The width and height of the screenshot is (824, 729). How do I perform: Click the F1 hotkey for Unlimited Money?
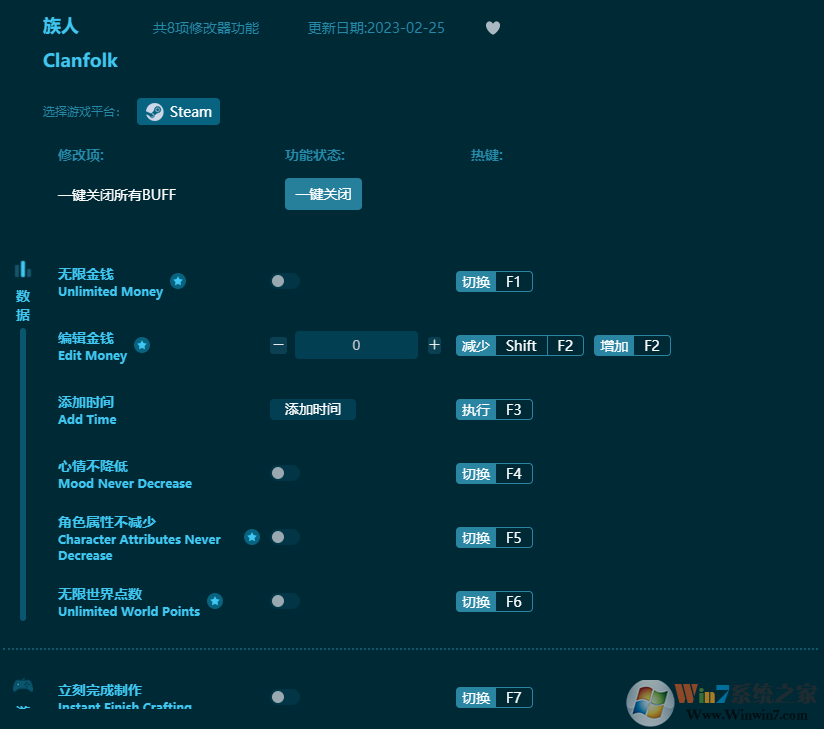(x=494, y=282)
